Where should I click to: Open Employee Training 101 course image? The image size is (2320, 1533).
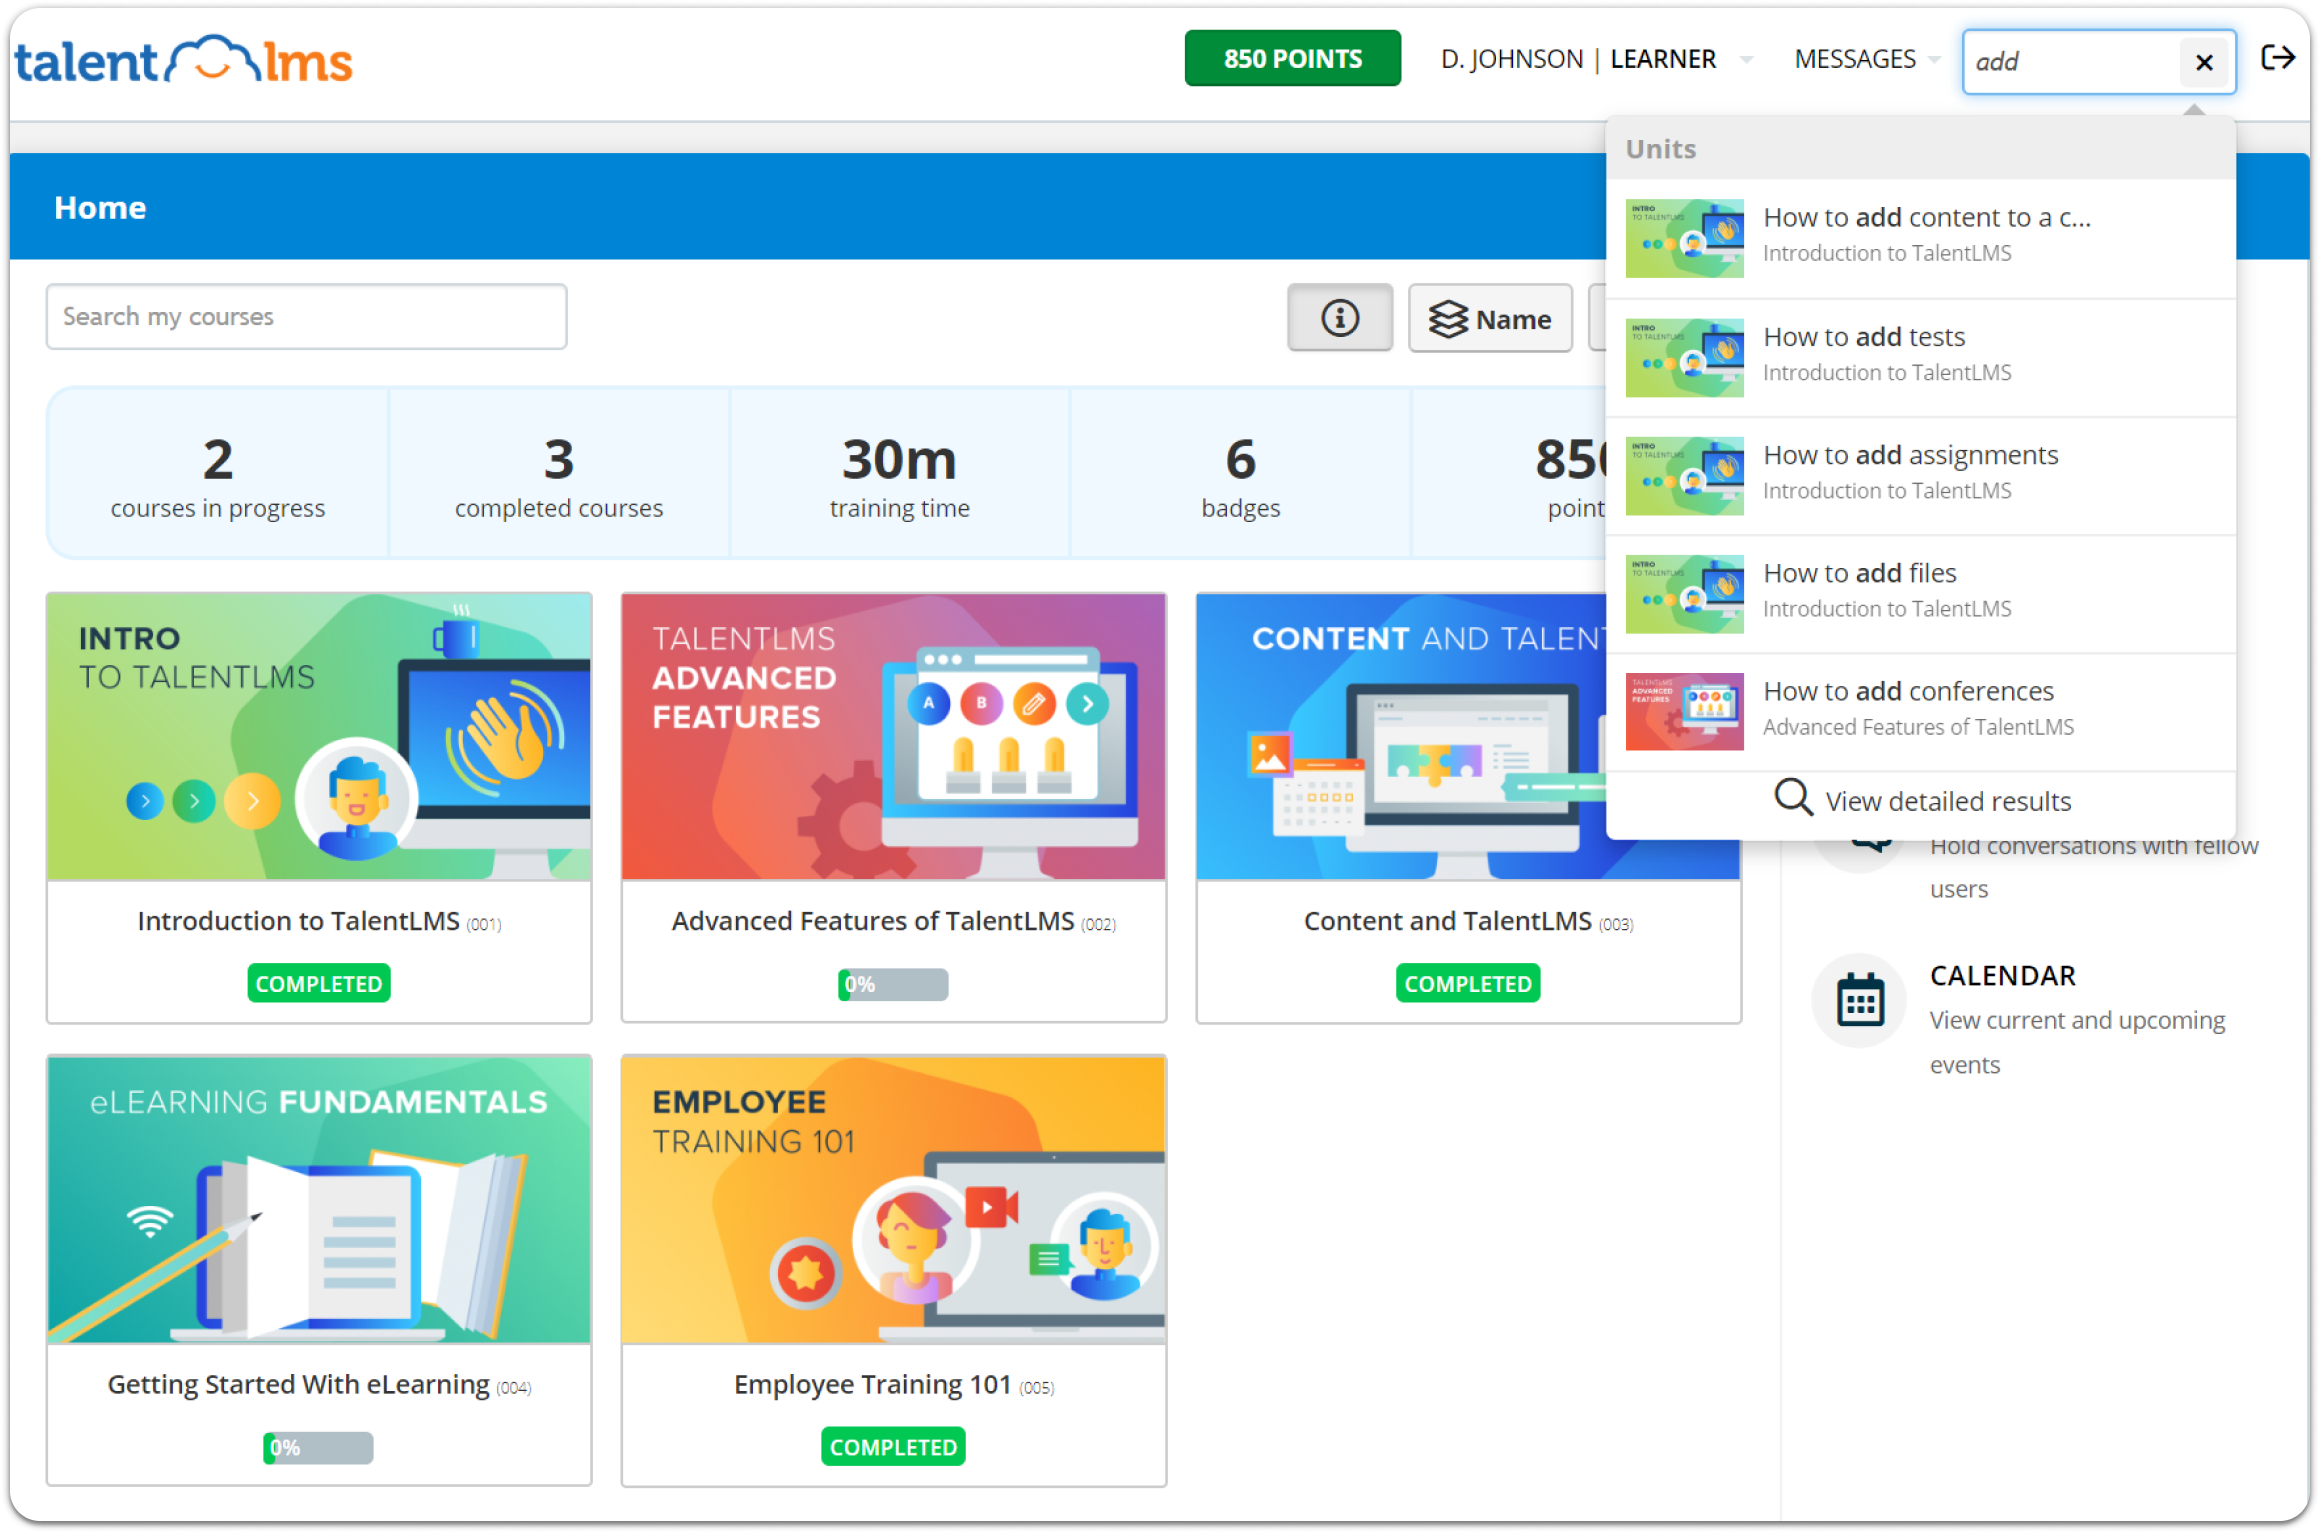(893, 1199)
